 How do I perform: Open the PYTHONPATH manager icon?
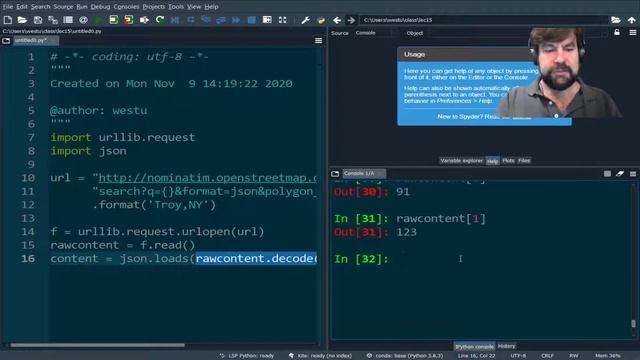click(321, 20)
